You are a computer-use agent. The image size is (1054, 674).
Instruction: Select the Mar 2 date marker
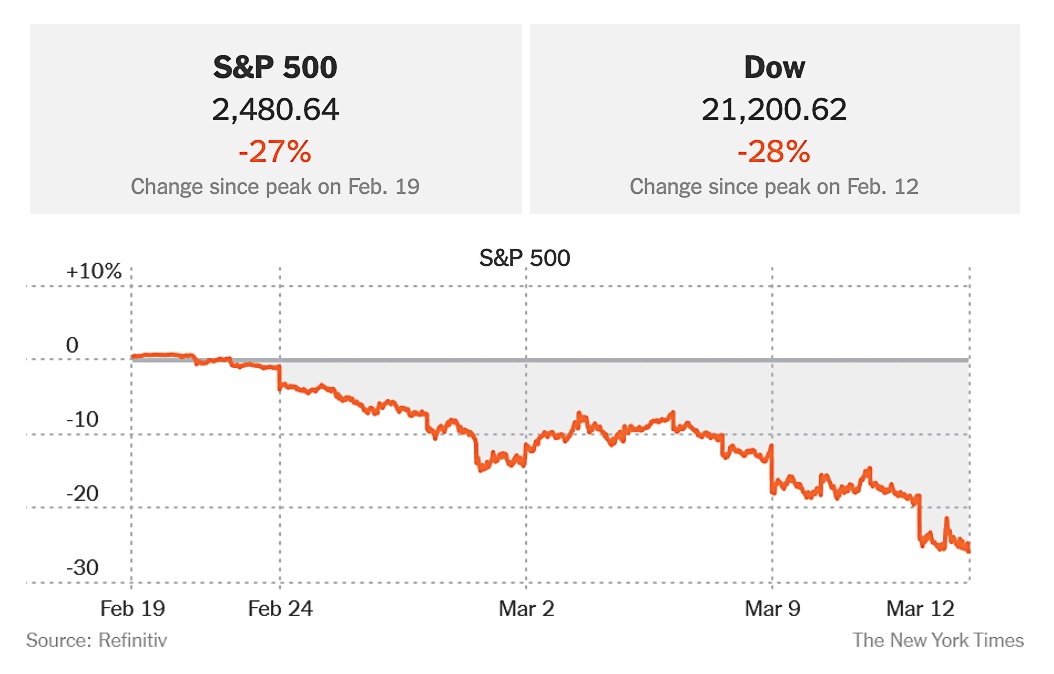[526, 607]
